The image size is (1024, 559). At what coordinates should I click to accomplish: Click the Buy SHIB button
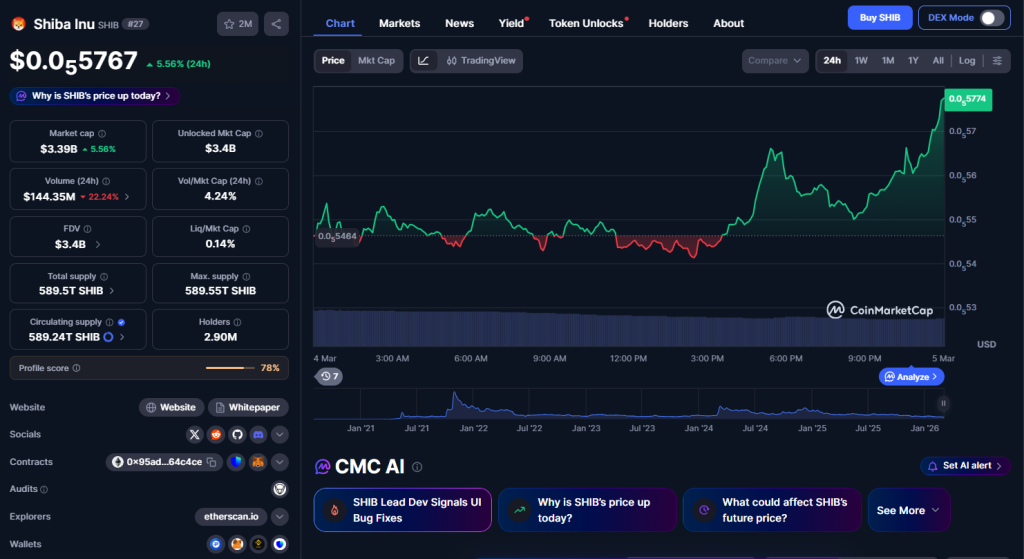[880, 18]
